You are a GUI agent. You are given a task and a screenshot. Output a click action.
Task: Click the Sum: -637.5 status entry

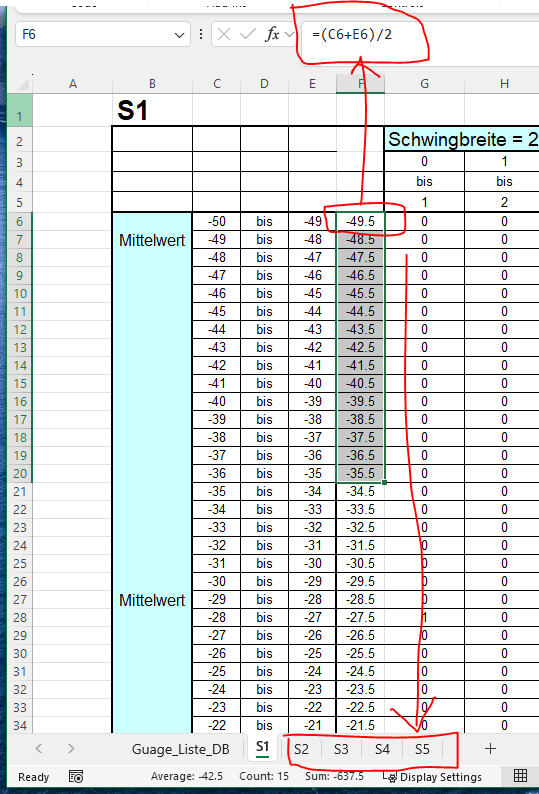pos(334,776)
